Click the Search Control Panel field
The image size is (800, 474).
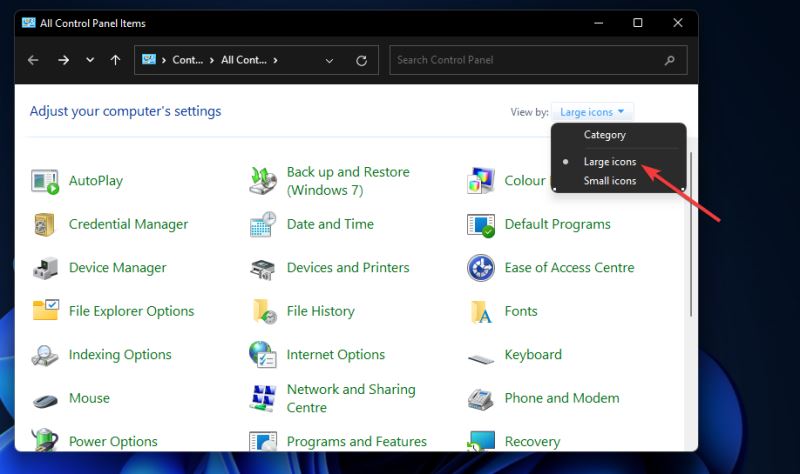[x=530, y=60]
